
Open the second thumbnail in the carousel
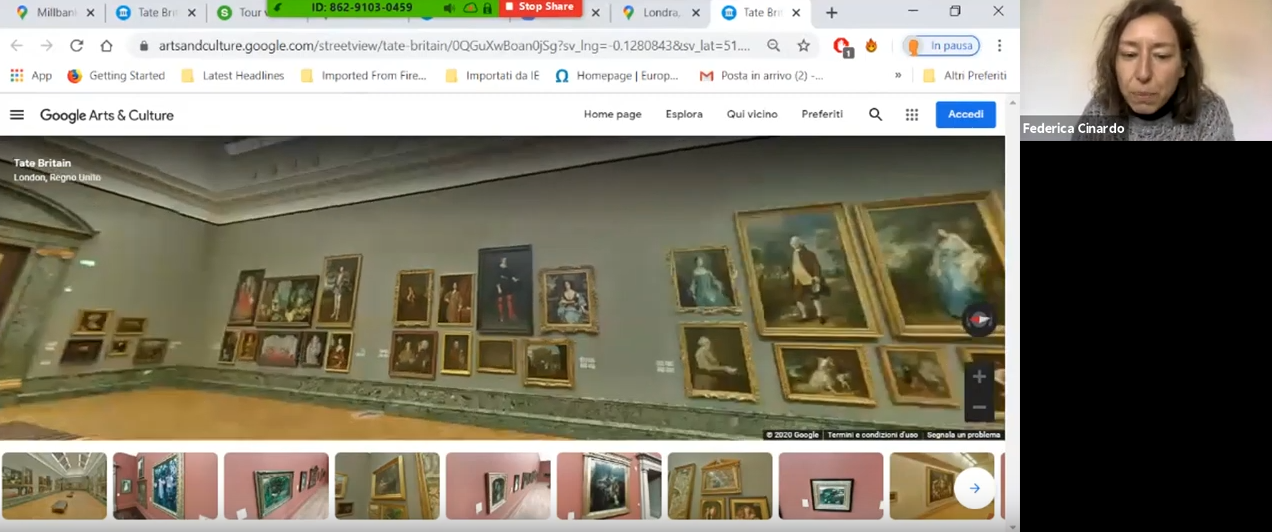coord(165,486)
